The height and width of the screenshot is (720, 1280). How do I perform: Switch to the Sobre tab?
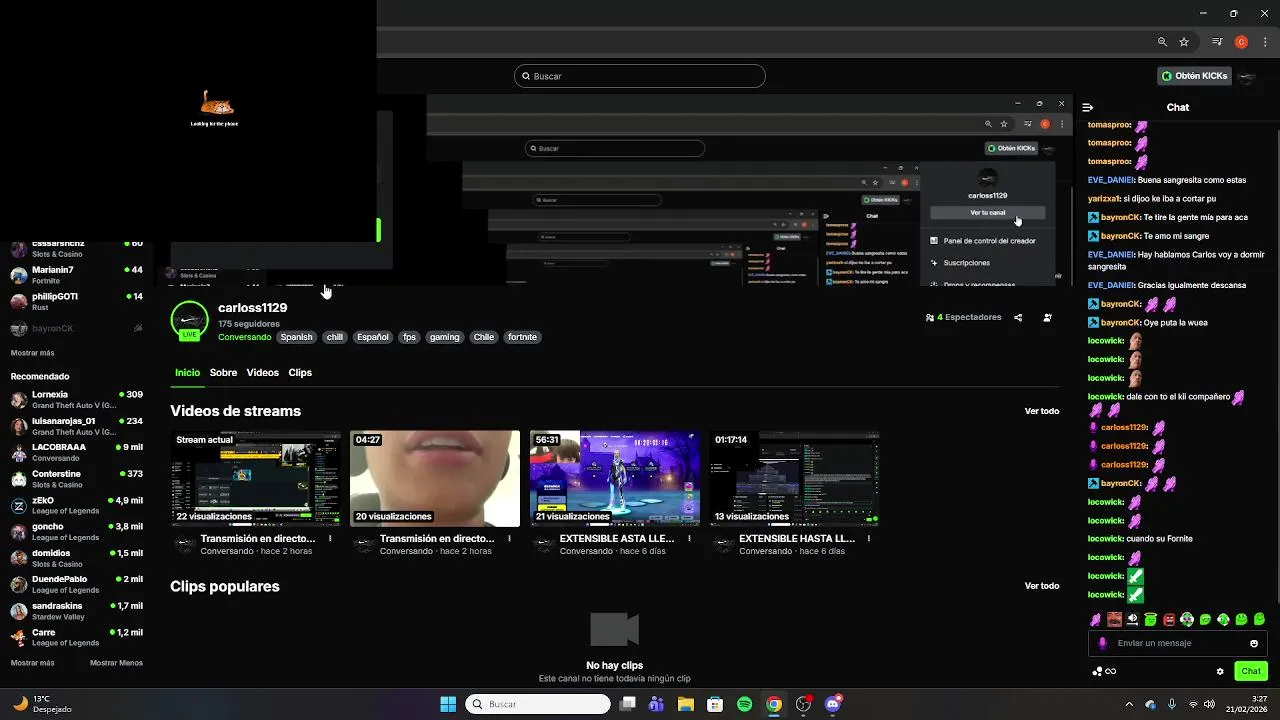[223, 372]
